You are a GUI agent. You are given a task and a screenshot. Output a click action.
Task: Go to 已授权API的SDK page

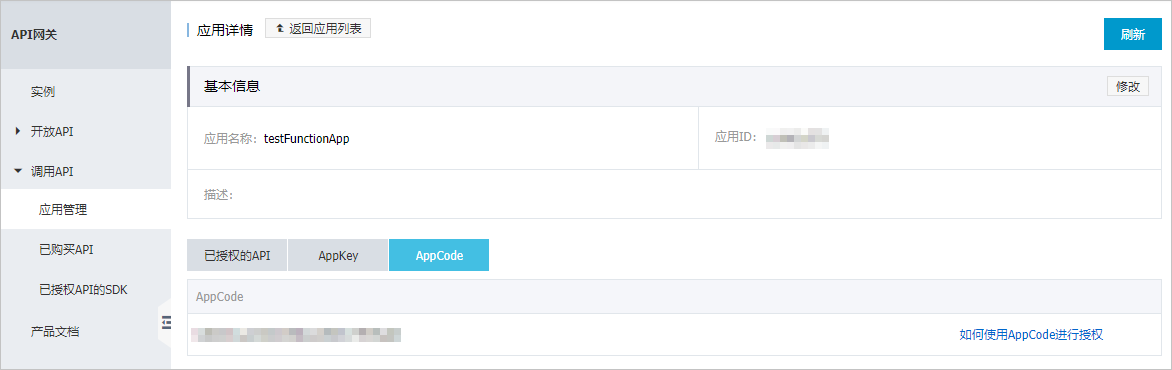pos(85,290)
